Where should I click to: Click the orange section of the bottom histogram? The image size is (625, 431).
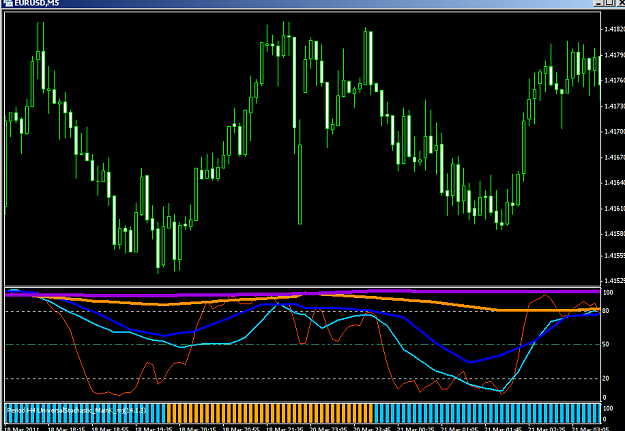pos(270,414)
